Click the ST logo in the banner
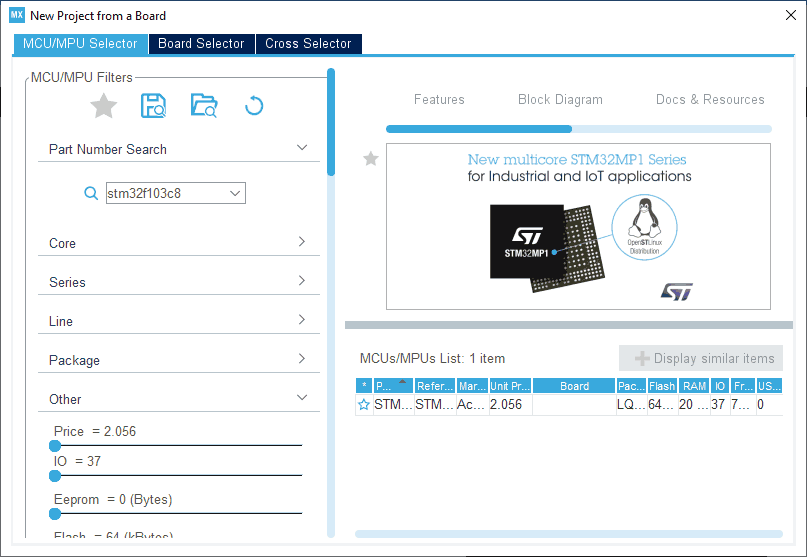807x557 pixels. (677, 291)
